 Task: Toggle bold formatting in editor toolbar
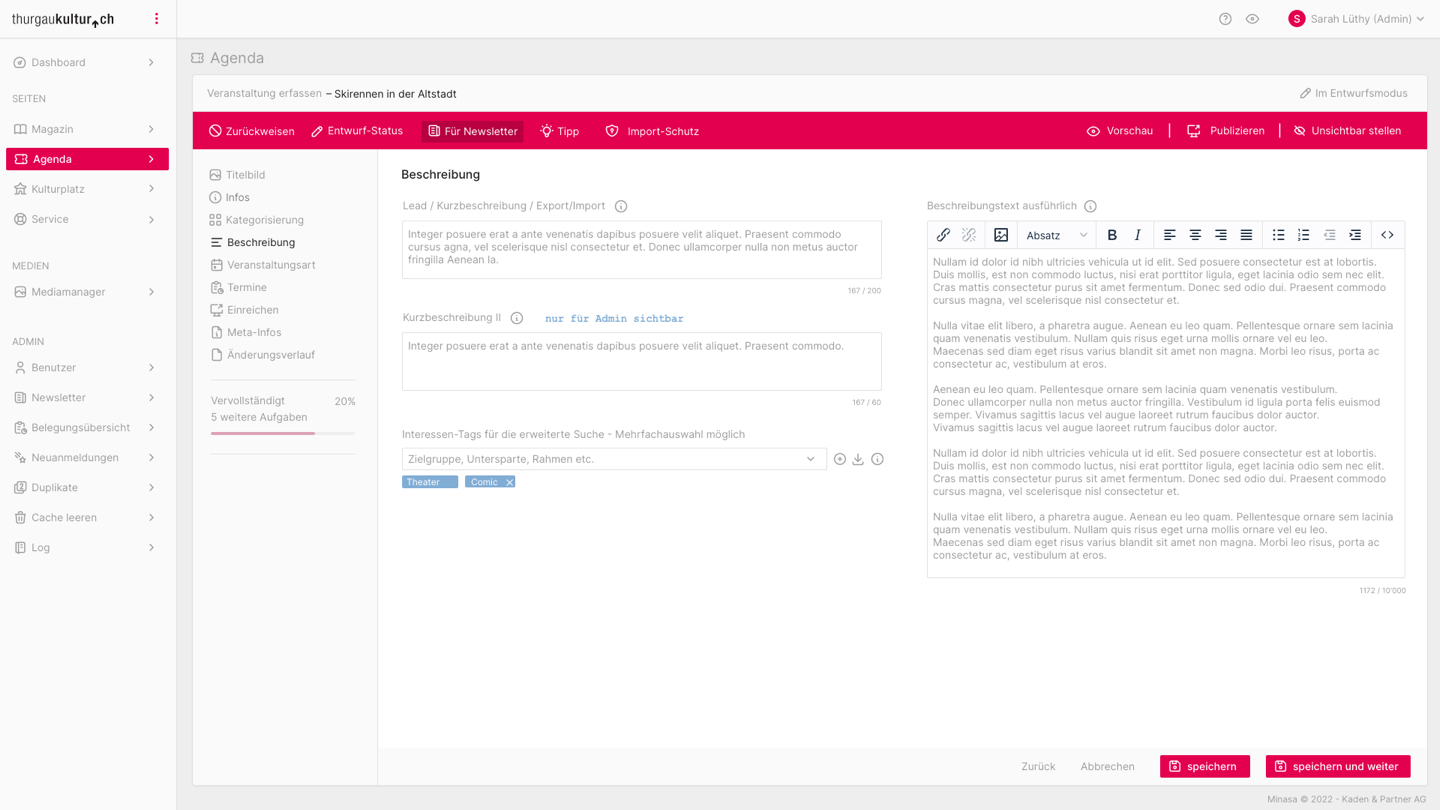click(1112, 235)
